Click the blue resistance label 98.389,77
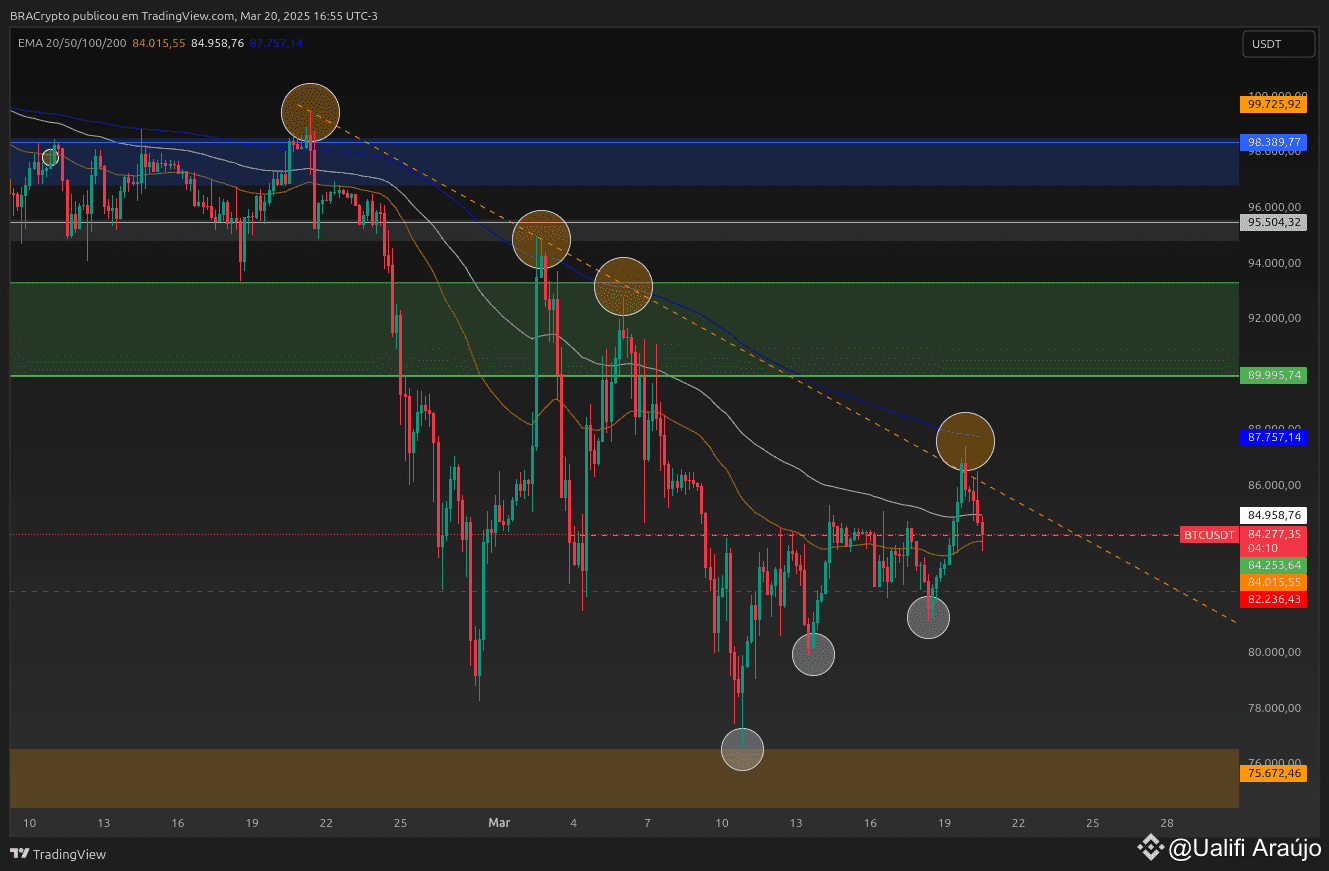Viewport: 1329px width, 871px height. pos(1273,142)
